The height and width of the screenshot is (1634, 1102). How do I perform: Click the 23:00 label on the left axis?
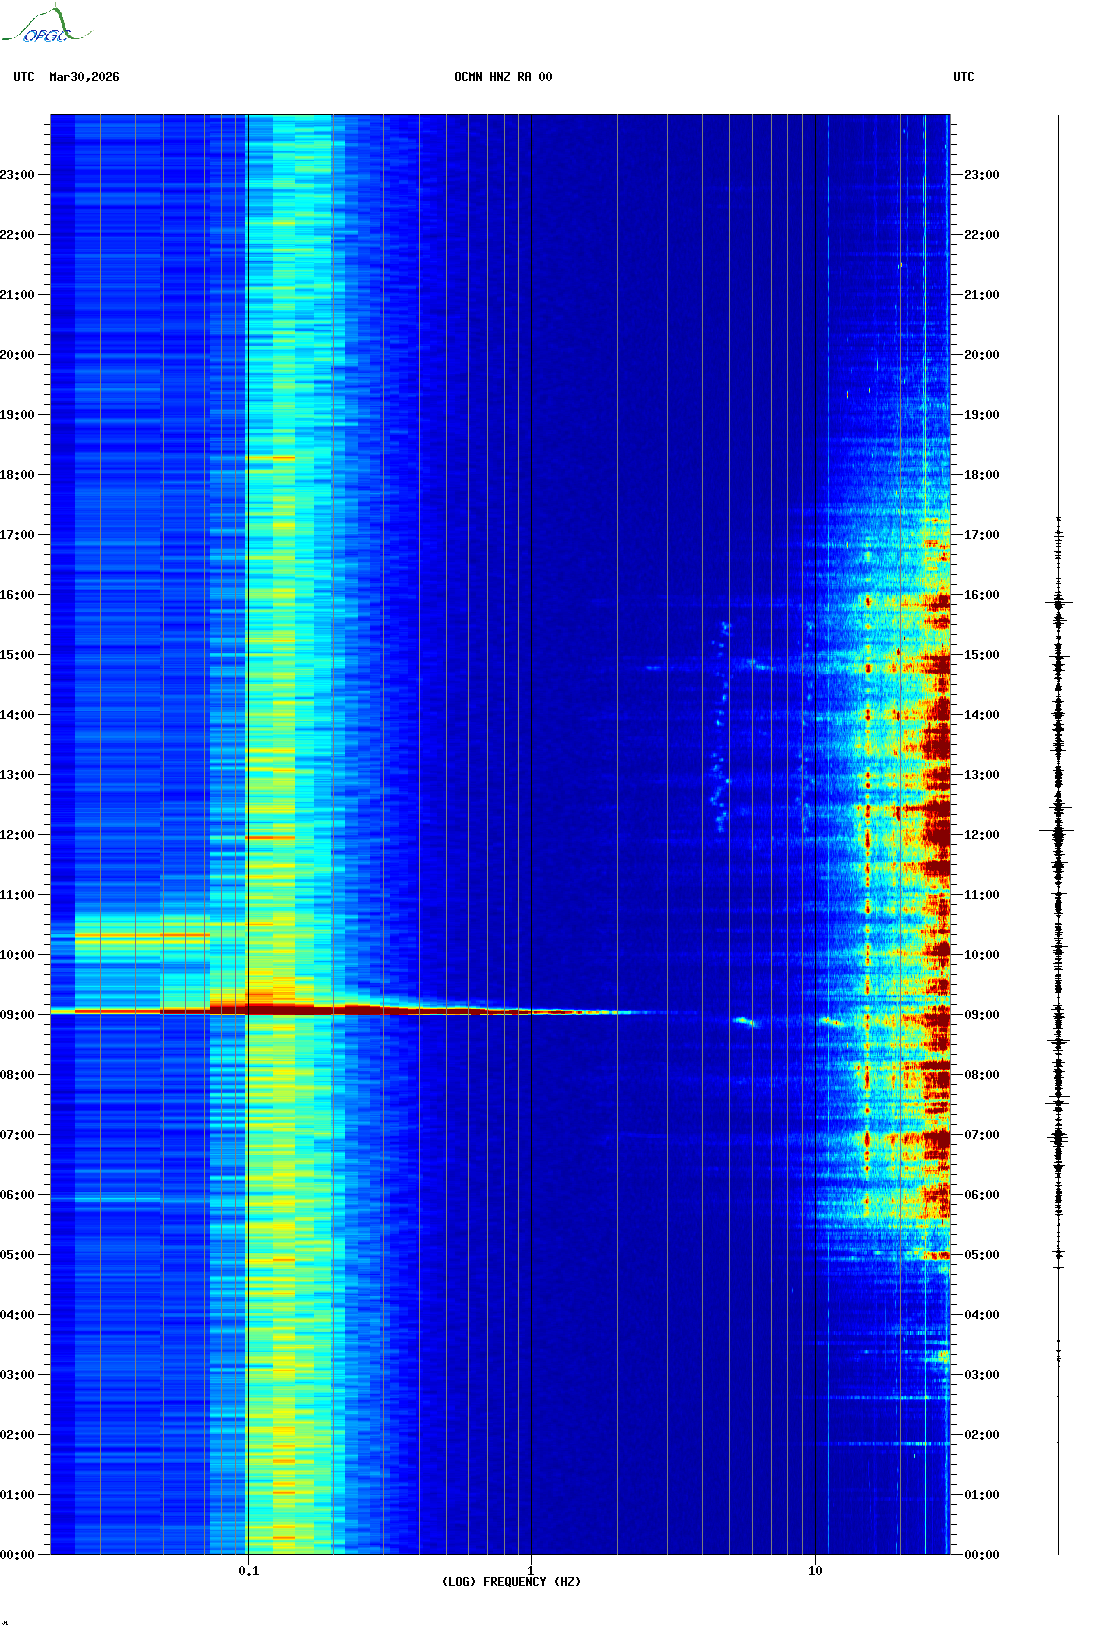[x=17, y=175]
